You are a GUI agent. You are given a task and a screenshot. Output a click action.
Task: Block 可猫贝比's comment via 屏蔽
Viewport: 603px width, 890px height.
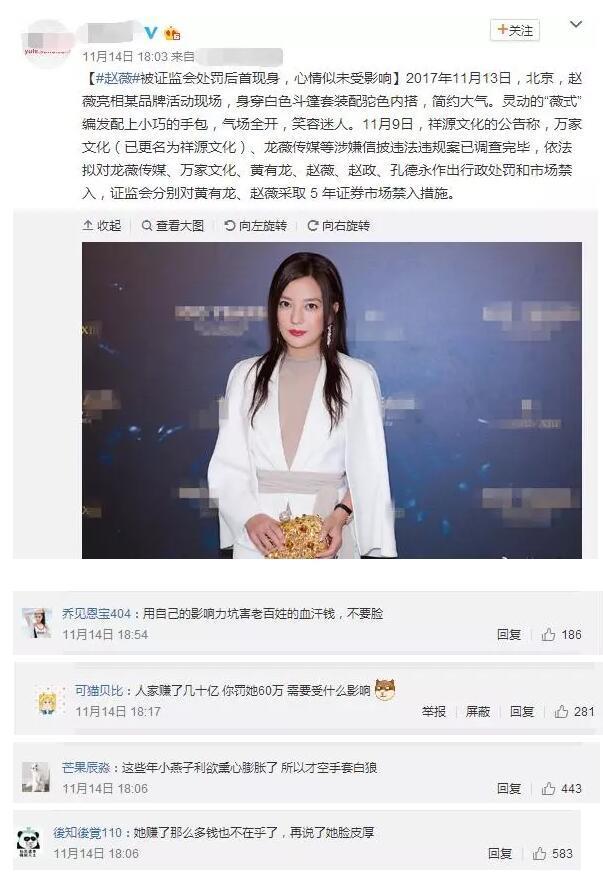(x=478, y=712)
